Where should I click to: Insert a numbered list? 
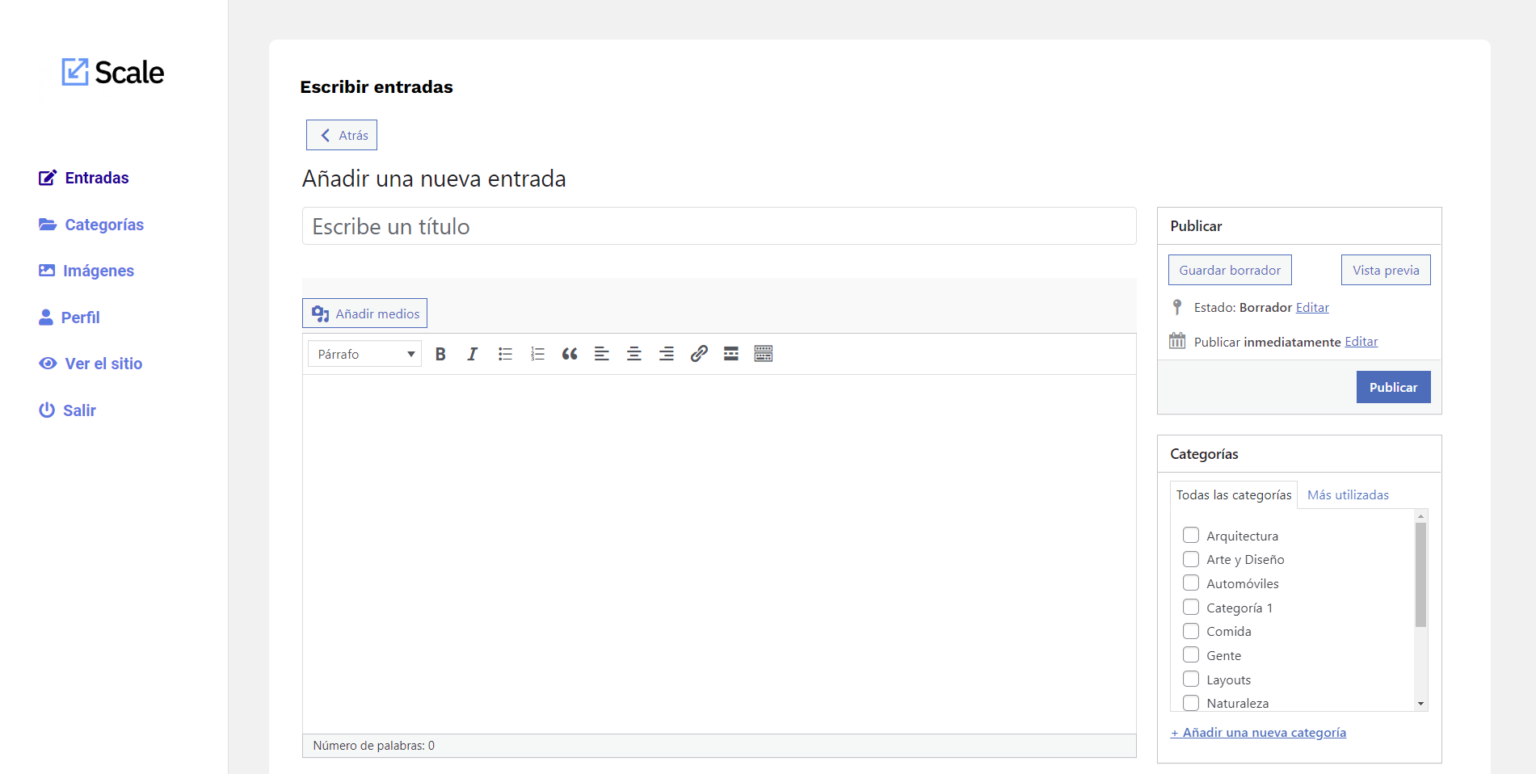pyautogui.click(x=537, y=353)
